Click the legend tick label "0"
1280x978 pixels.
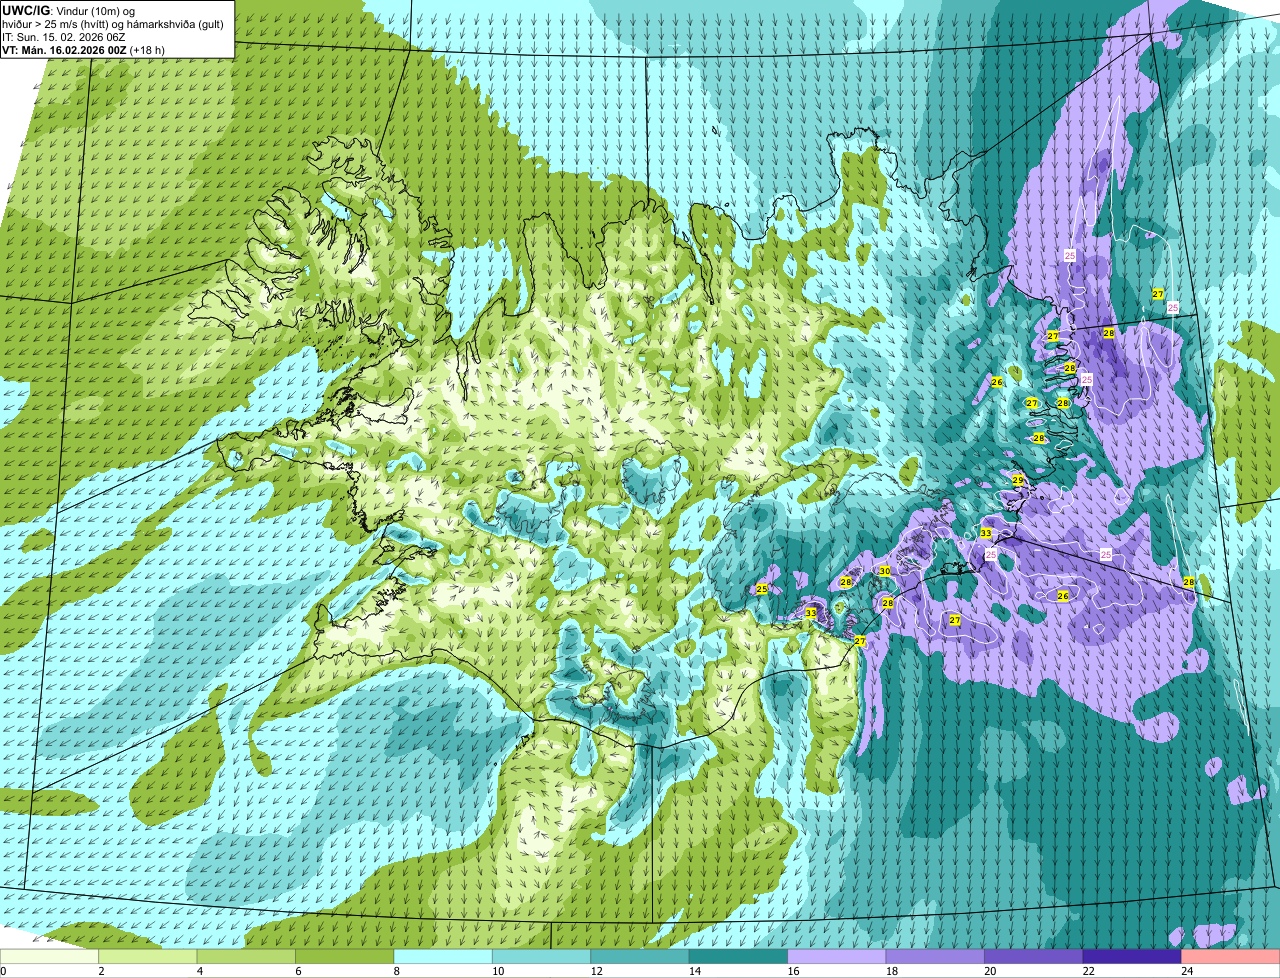[4, 971]
